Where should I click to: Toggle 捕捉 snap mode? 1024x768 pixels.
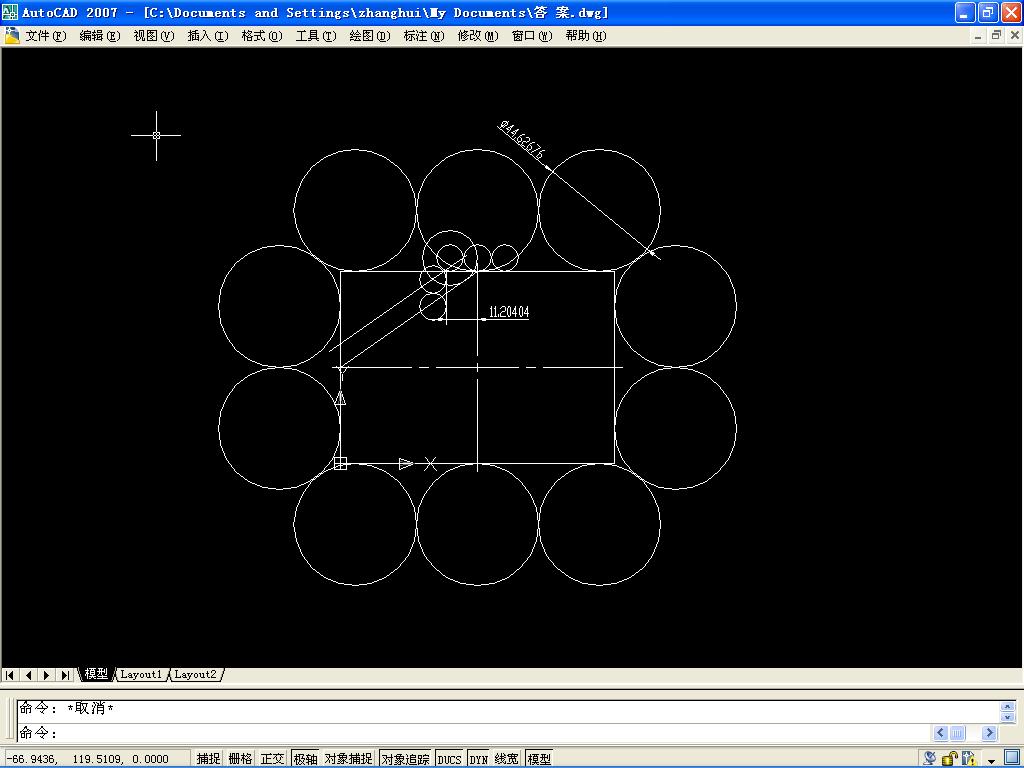[x=208, y=758]
